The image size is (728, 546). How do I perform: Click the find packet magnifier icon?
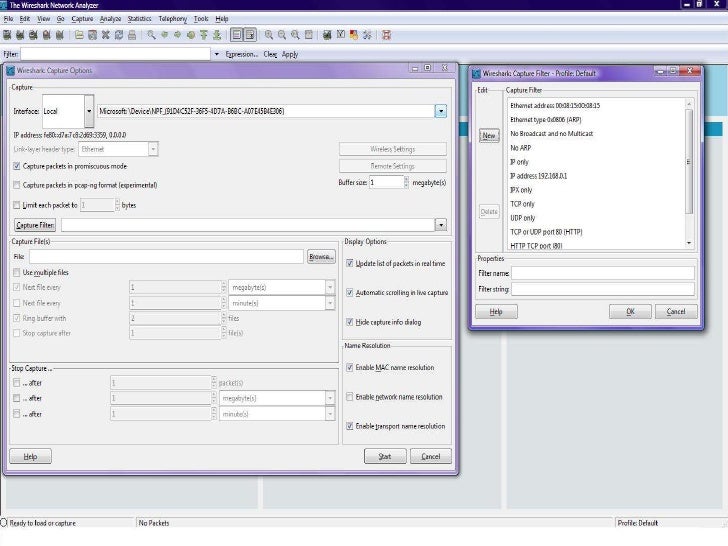tap(151, 35)
